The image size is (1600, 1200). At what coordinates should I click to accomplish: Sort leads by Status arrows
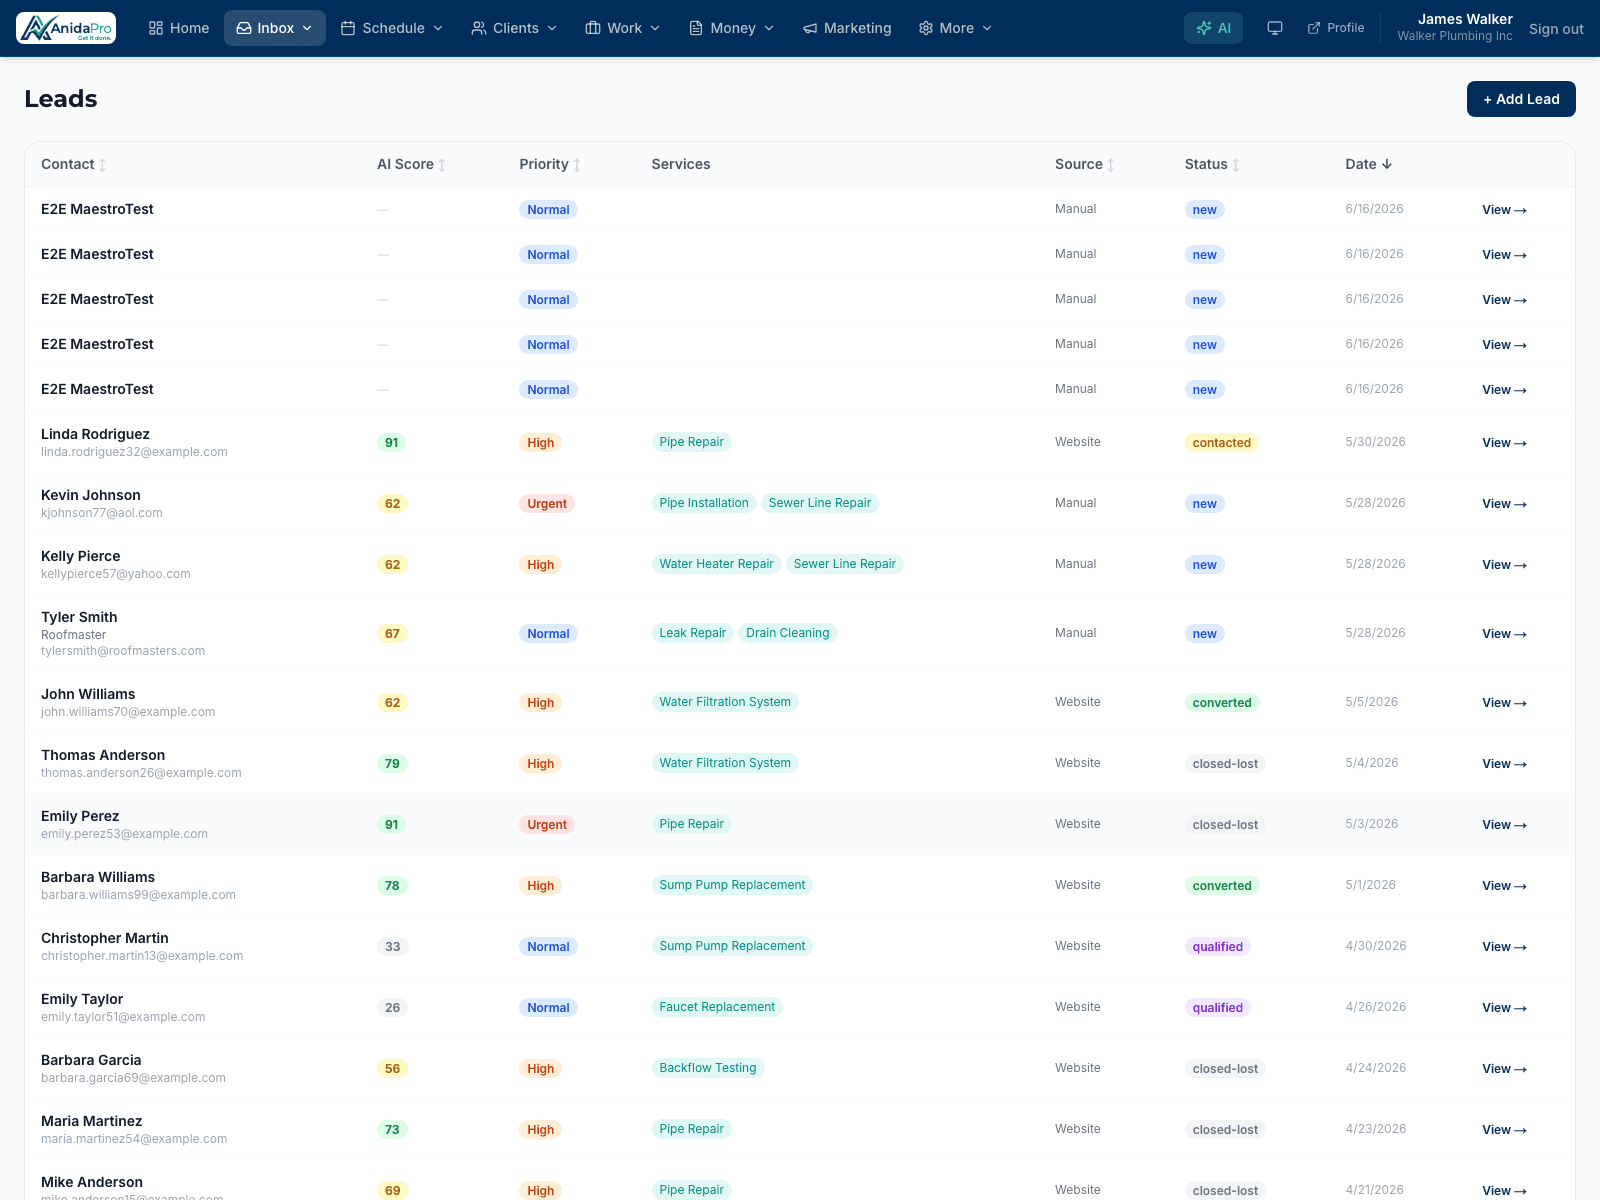[1236, 165]
